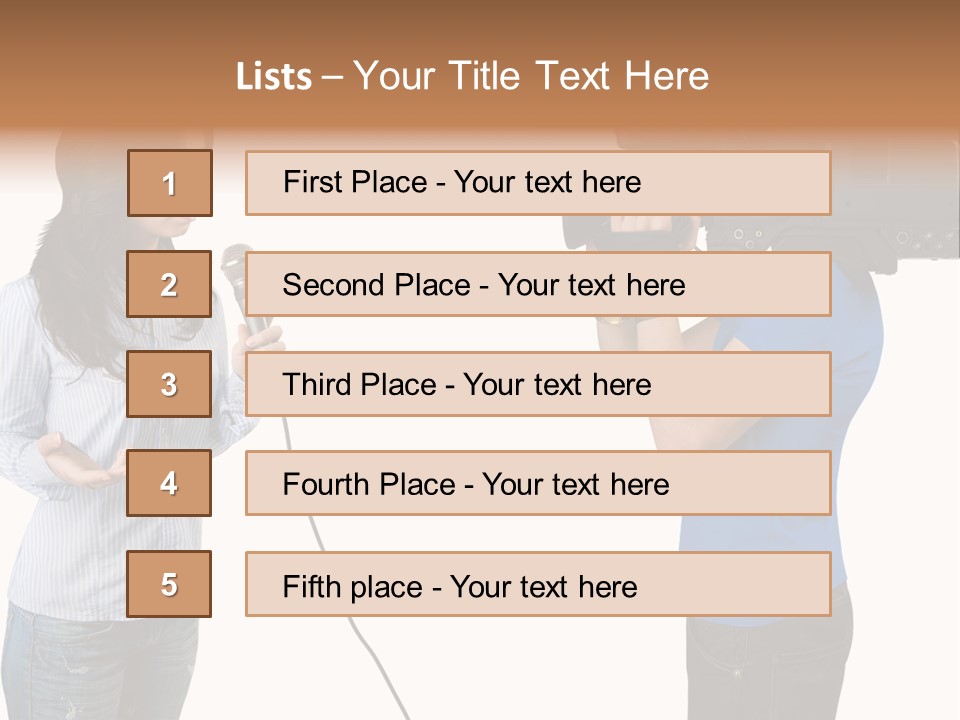Select the number 4 box
The width and height of the screenshot is (960, 720).
[x=169, y=483]
